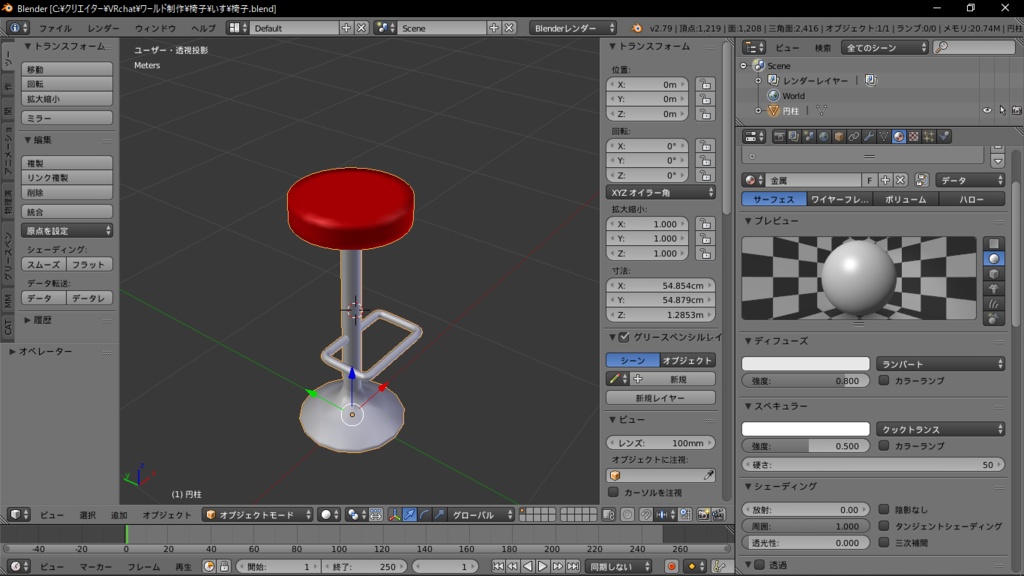Open the Scene properties tab
The height and width of the screenshot is (576, 1024).
point(808,136)
